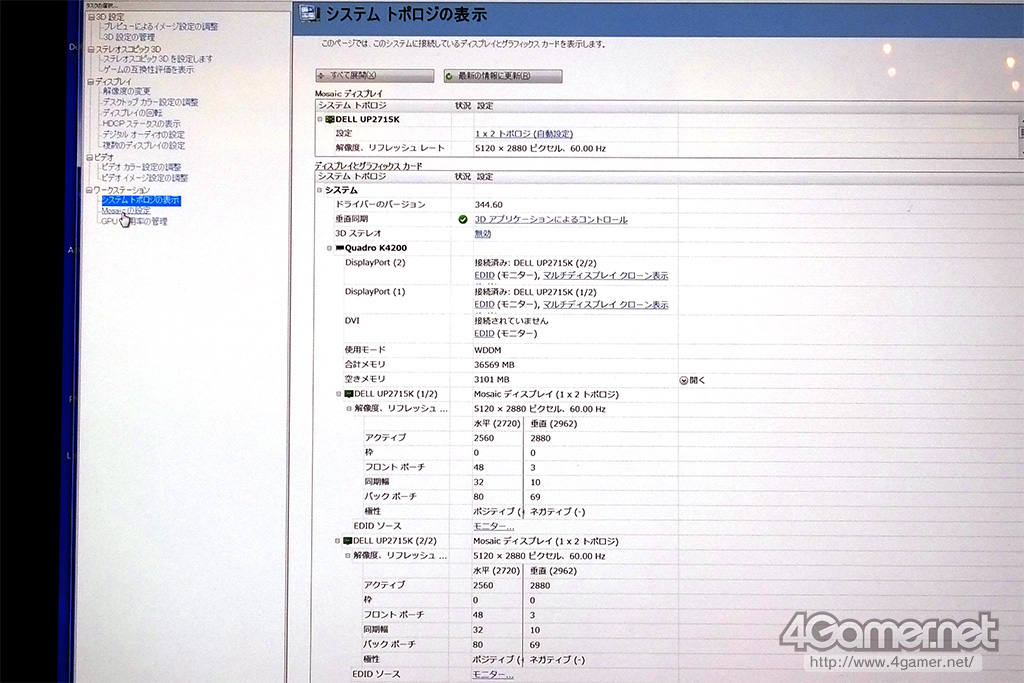This screenshot has height=683, width=1024.
Task: Click 接続されていません text in DVI row
Action: [x=511, y=321]
